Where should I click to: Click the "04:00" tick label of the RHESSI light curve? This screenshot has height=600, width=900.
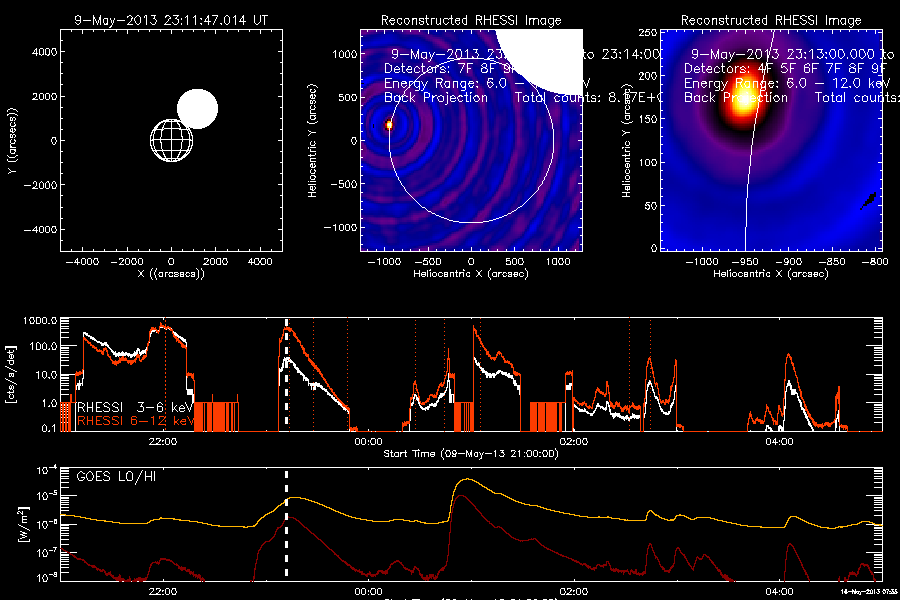pyautogui.click(x=779, y=442)
